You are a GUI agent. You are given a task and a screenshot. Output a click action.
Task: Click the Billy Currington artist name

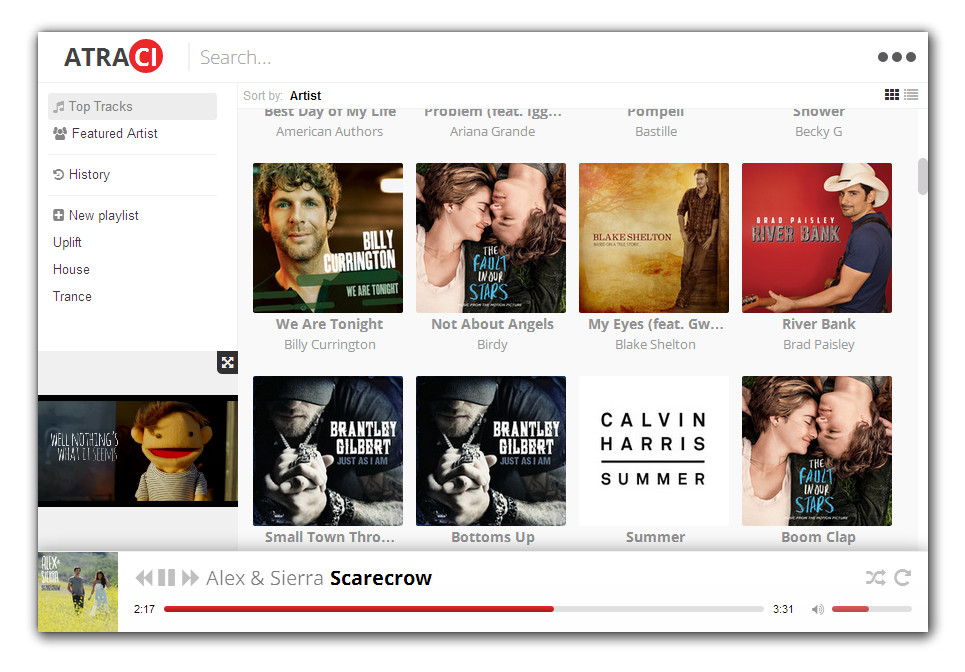click(329, 345)
